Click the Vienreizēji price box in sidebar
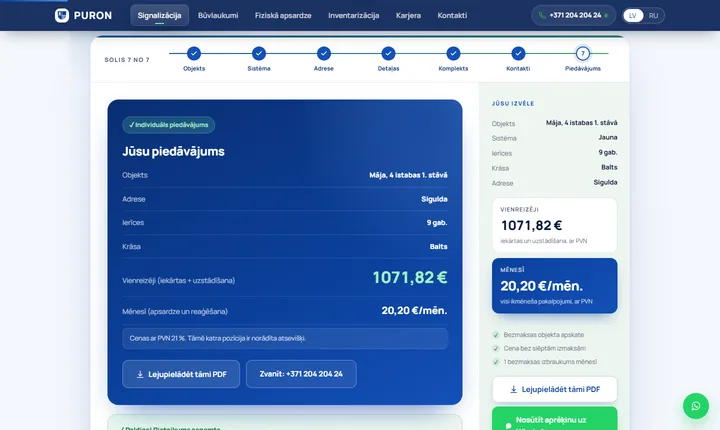This screenshot has width=720, height=430. 555,225
